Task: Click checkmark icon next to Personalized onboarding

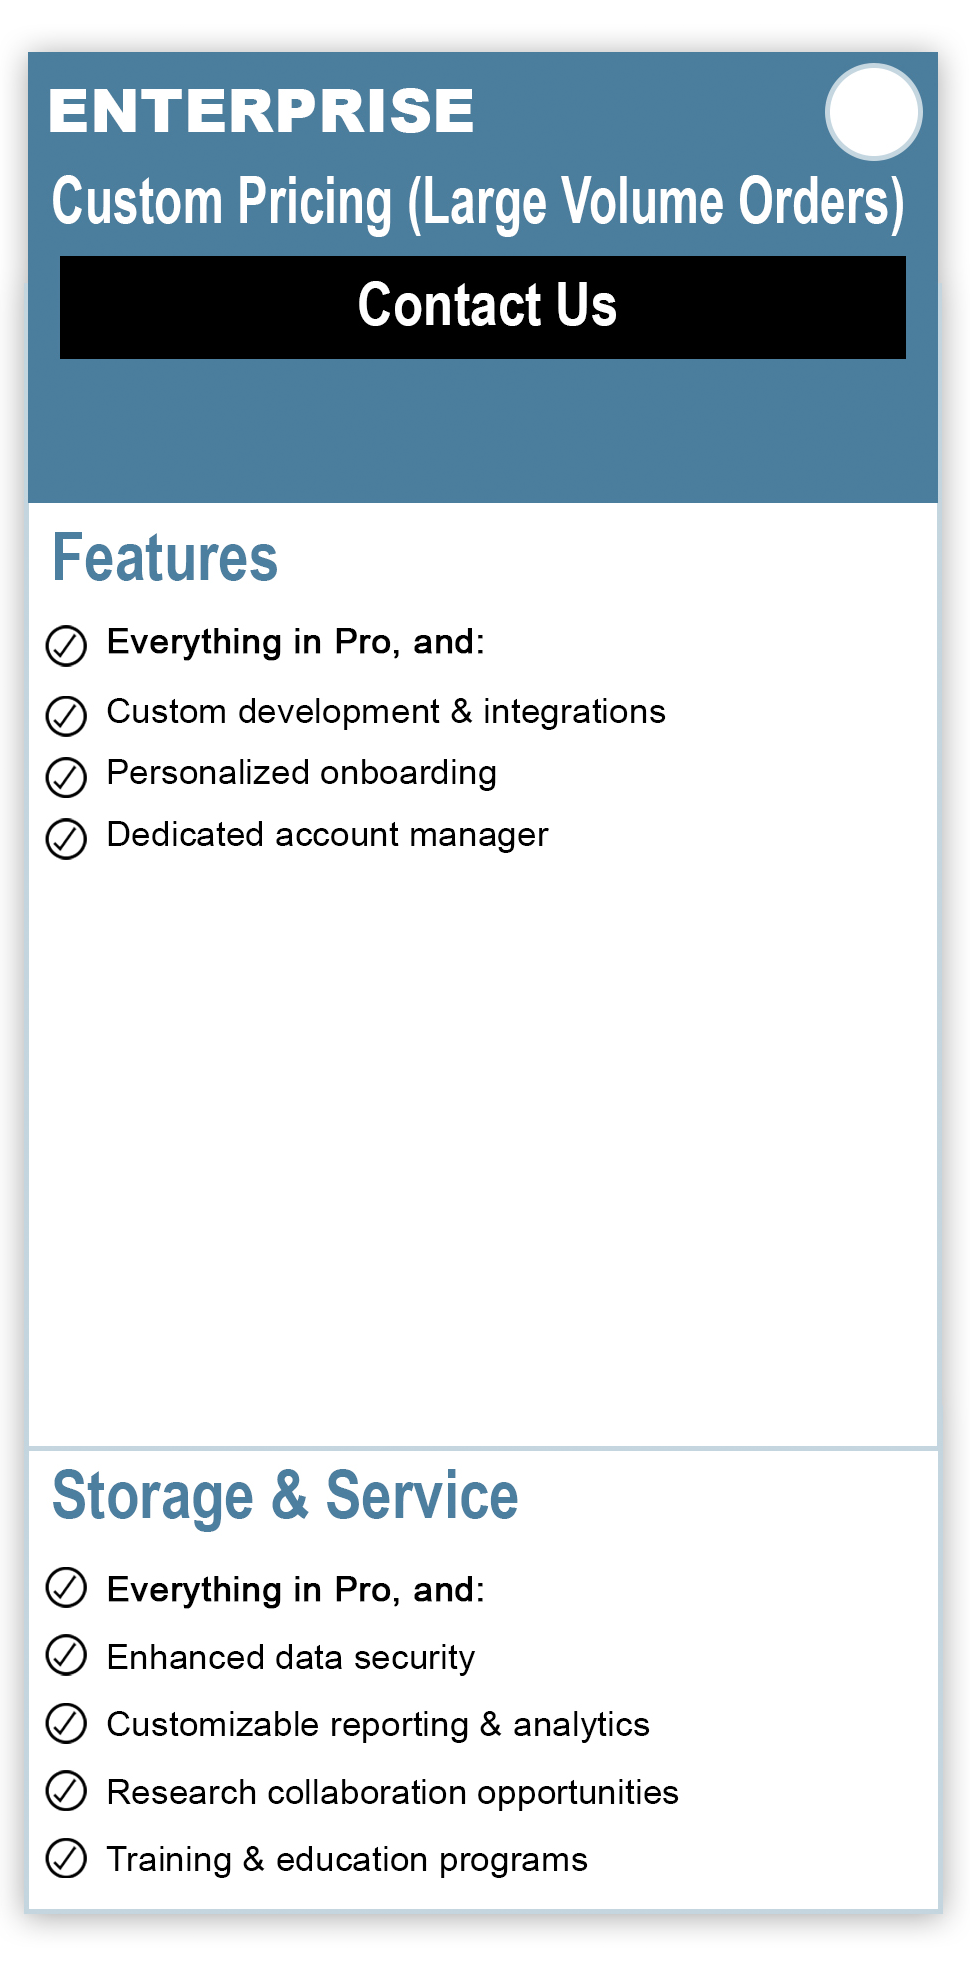Action: tap(67, 777)
